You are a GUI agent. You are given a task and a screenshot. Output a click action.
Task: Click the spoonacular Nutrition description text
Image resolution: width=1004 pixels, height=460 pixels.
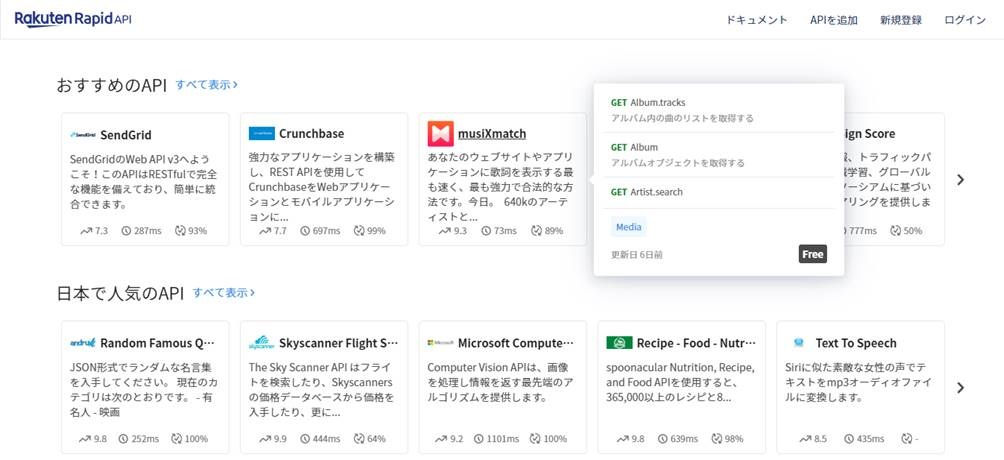[x=680, y=382]
